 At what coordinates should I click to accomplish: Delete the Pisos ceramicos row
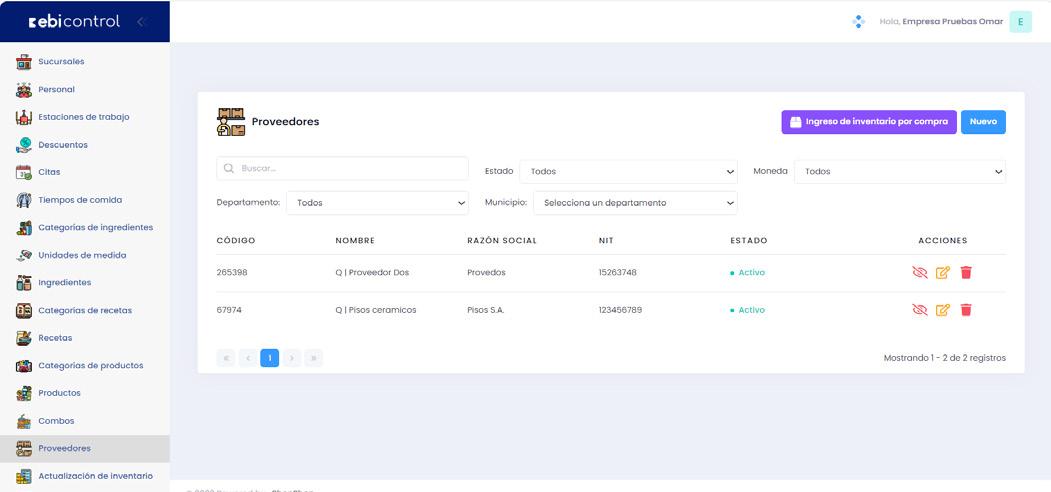pos(966,310)
